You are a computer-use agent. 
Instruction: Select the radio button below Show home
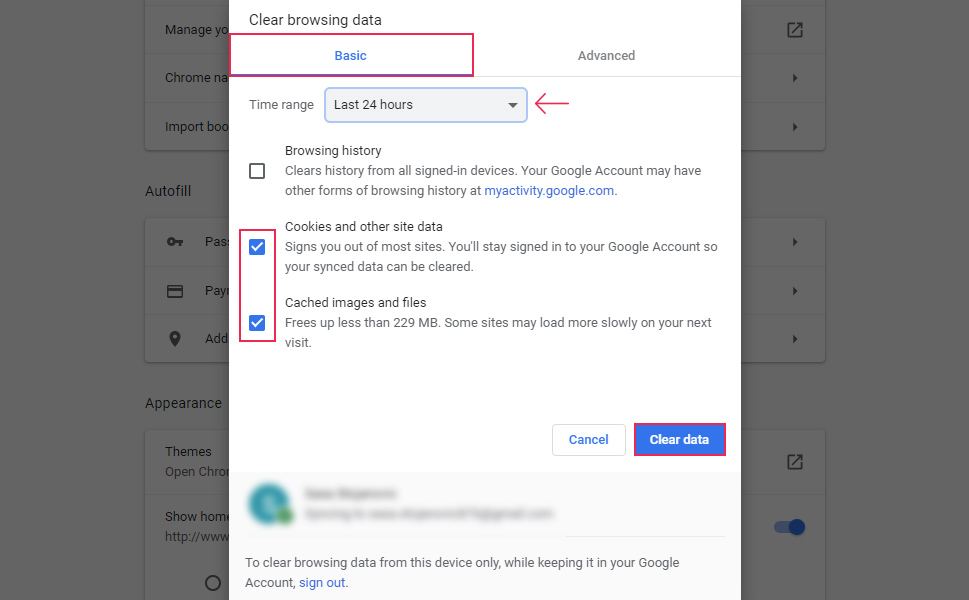(x=213, y=583)
